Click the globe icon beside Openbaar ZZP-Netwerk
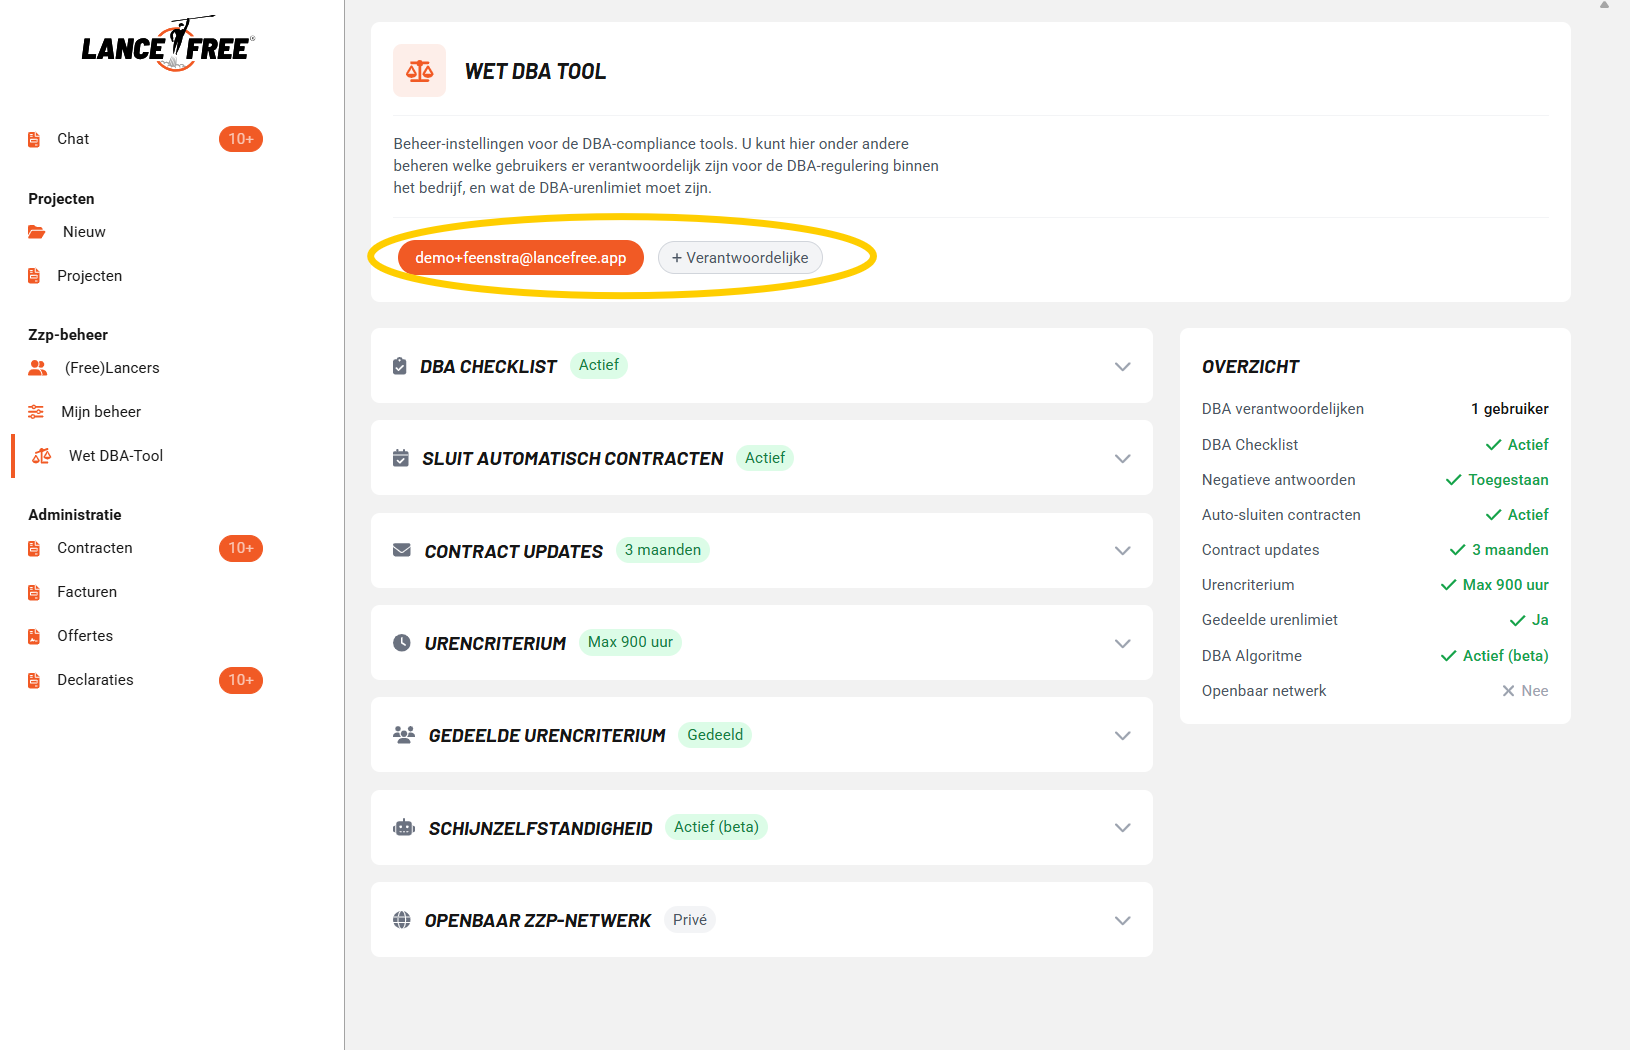Viewport: 1630px width, 1050px height. pyautogui.click(x=402, y=920)
